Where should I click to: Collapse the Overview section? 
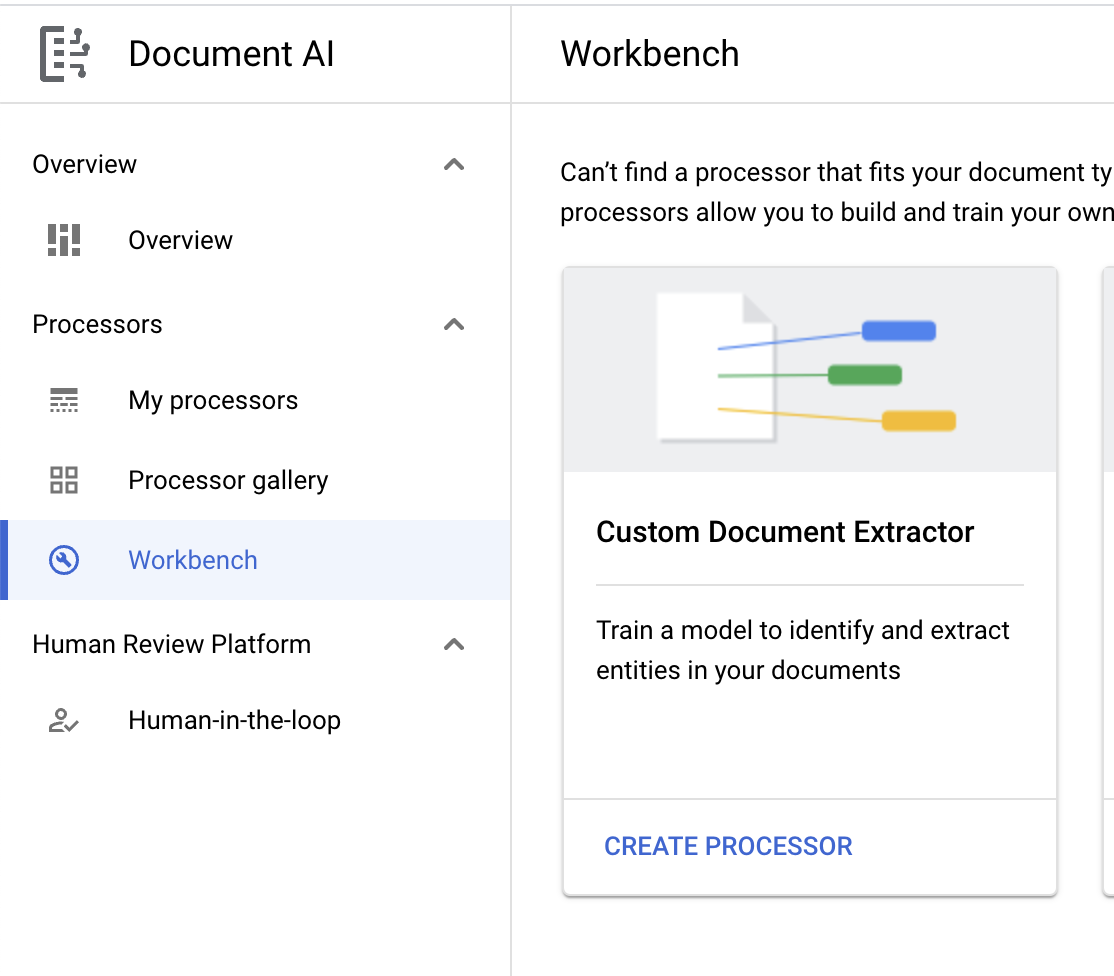[x=455, y=164]
